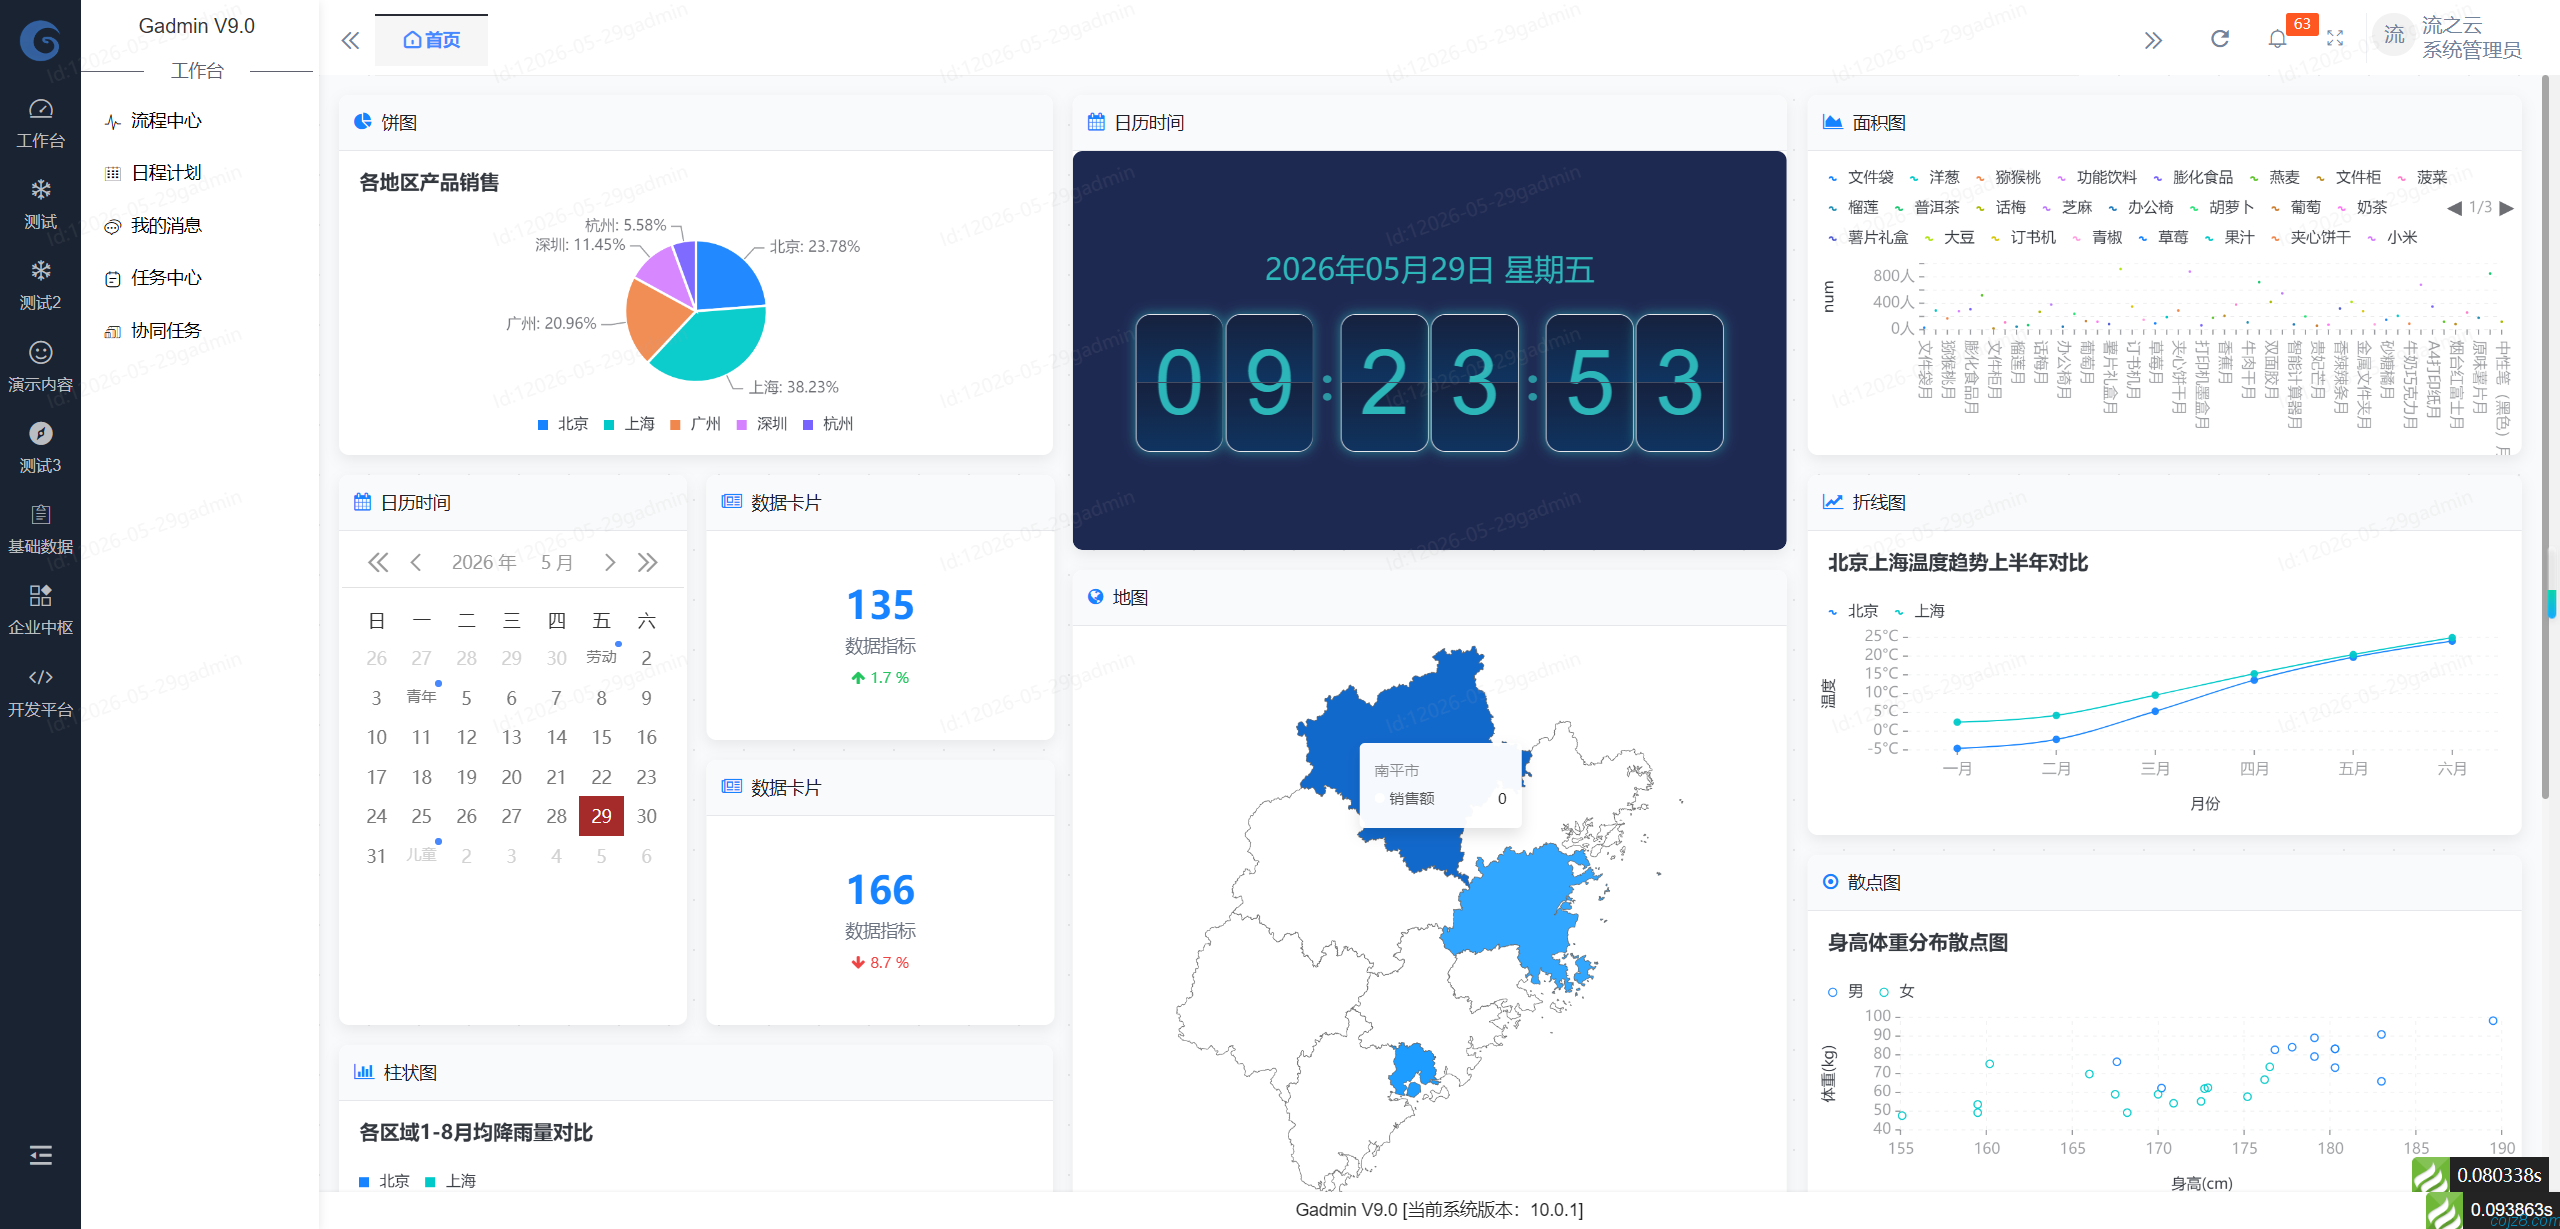Go to previous year in calendar

point(378,562)
